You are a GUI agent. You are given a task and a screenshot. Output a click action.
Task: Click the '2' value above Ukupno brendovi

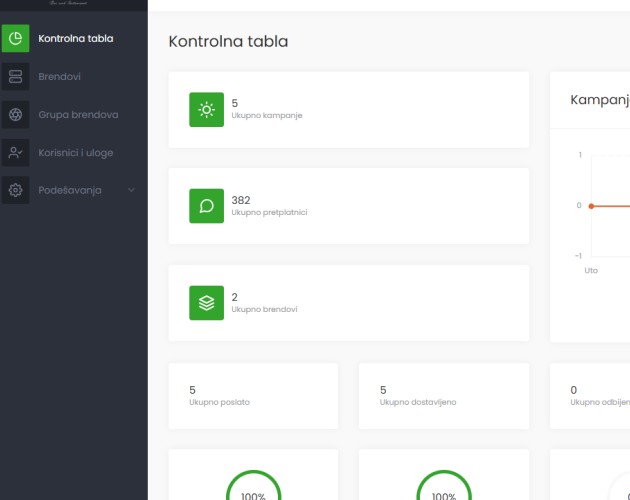coord(234,297)
